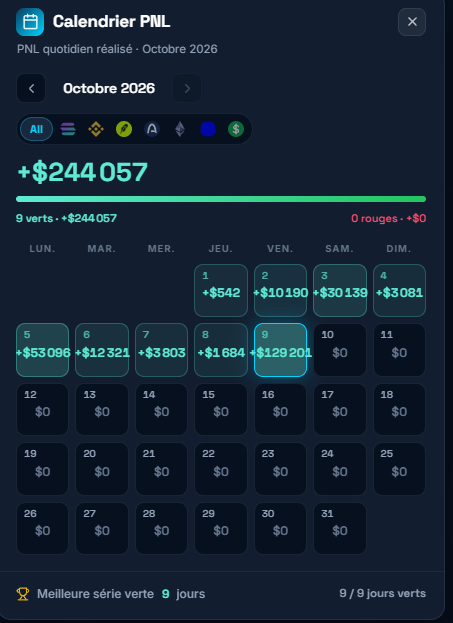Click day 12 cell with $0
453x623 pixels.
(x=43, y=409)
